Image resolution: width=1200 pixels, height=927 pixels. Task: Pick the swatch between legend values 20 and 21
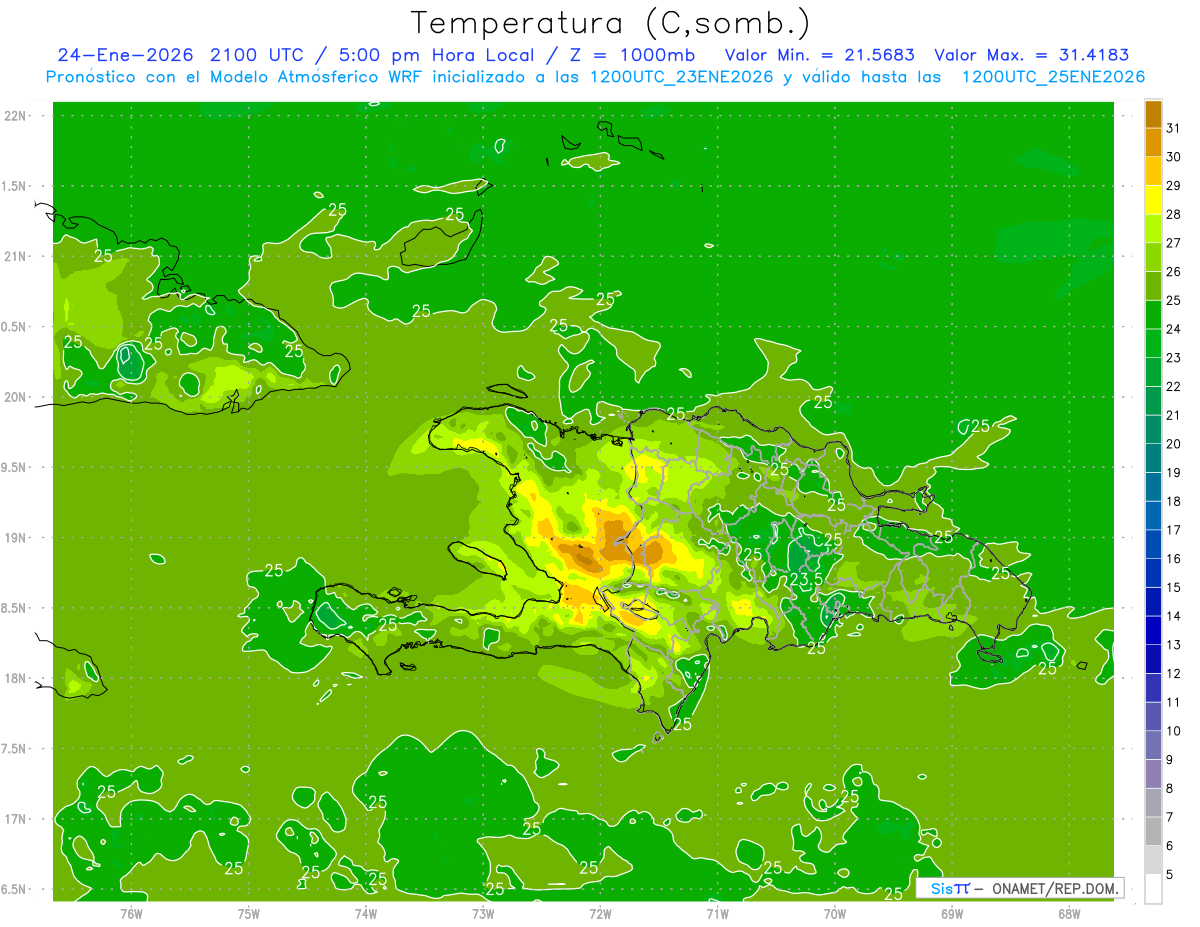(1153, 430)
